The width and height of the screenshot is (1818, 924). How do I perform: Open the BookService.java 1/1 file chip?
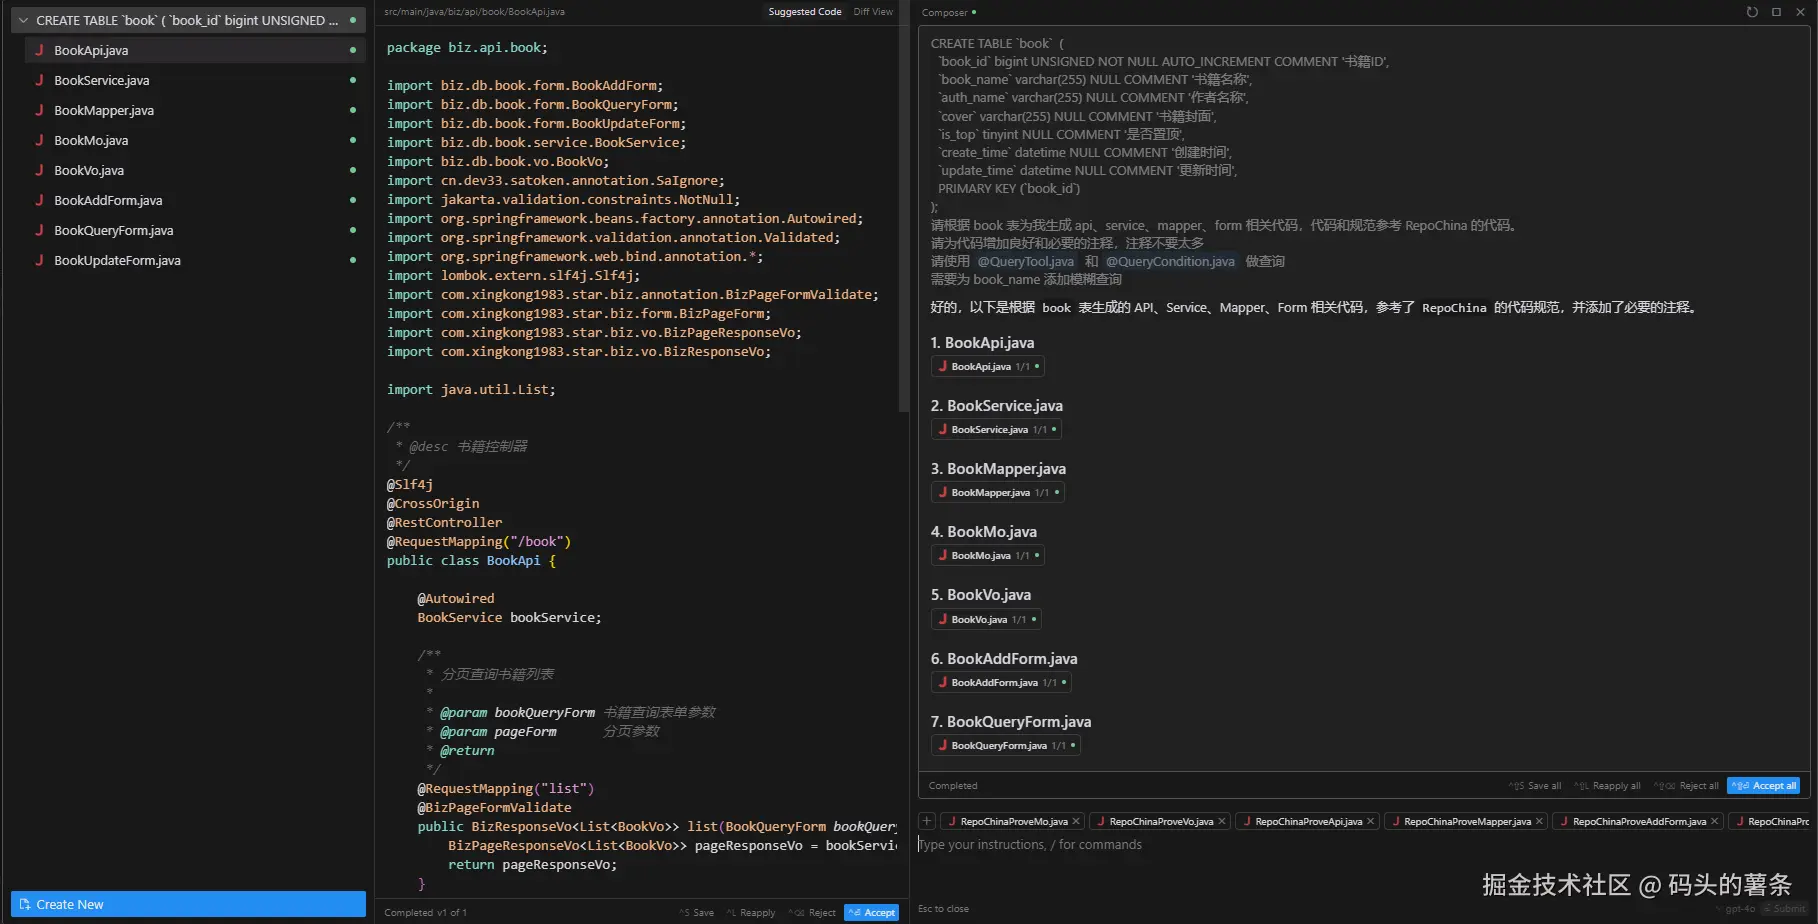996,430
